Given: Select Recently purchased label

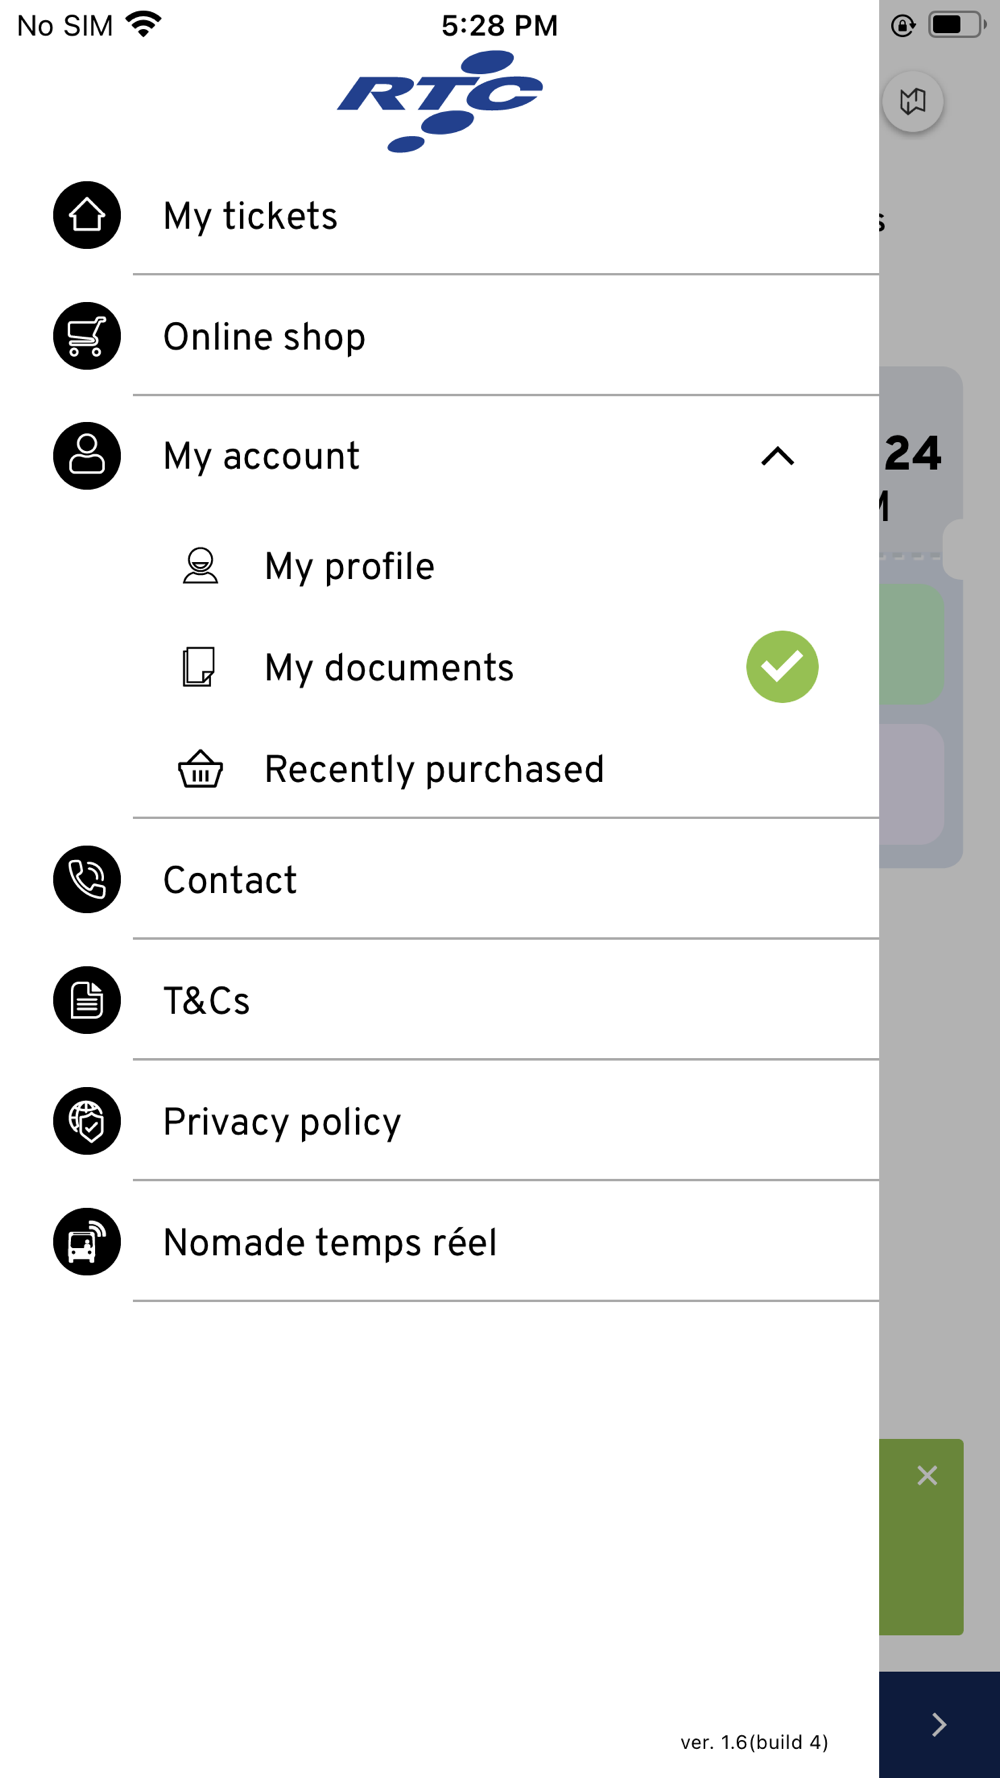Looking at the screenshot, I should pos(434,770).
